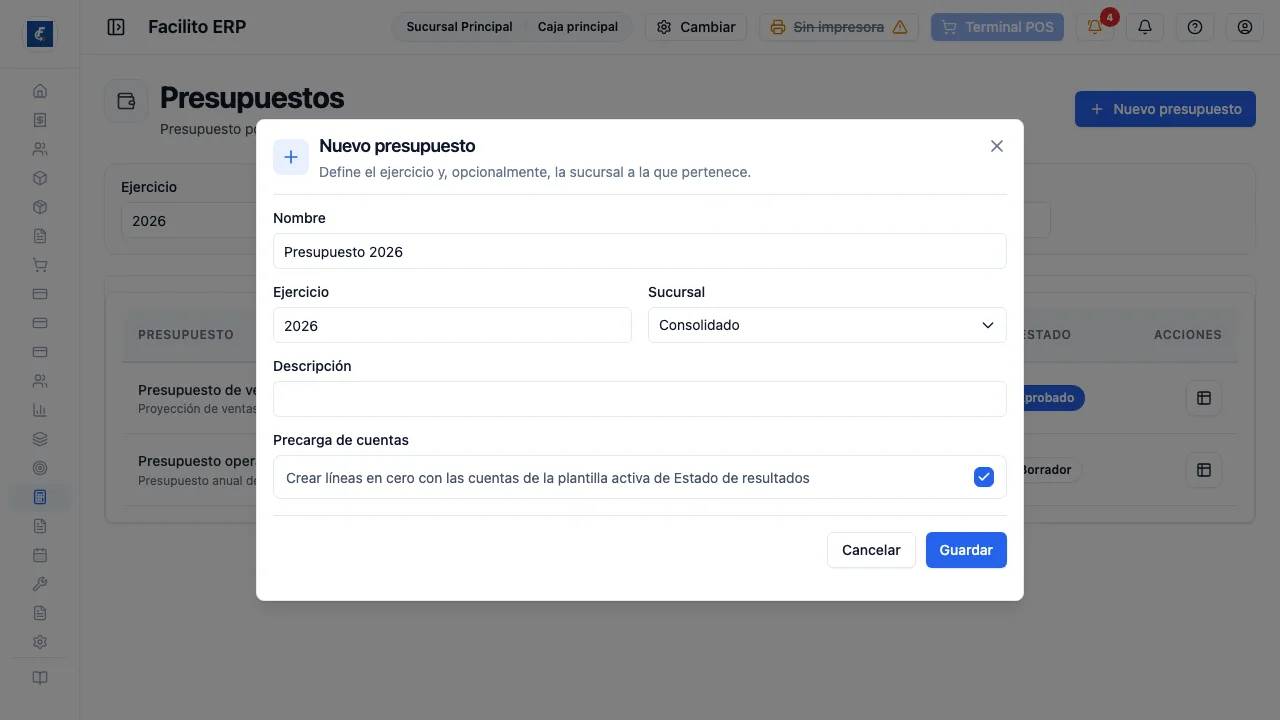Click the Sucursal Principal label in the header
Viewport: 1280px width, 720px height.
click(459, 27)
